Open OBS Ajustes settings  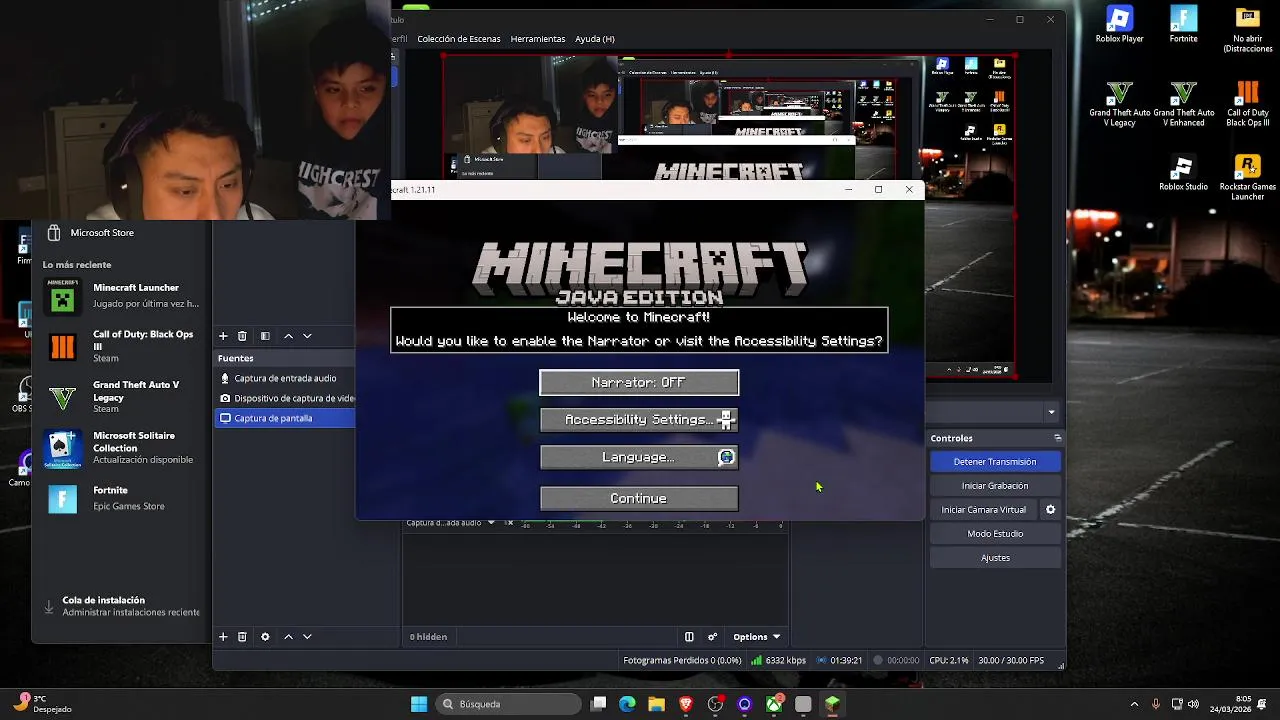995,558
